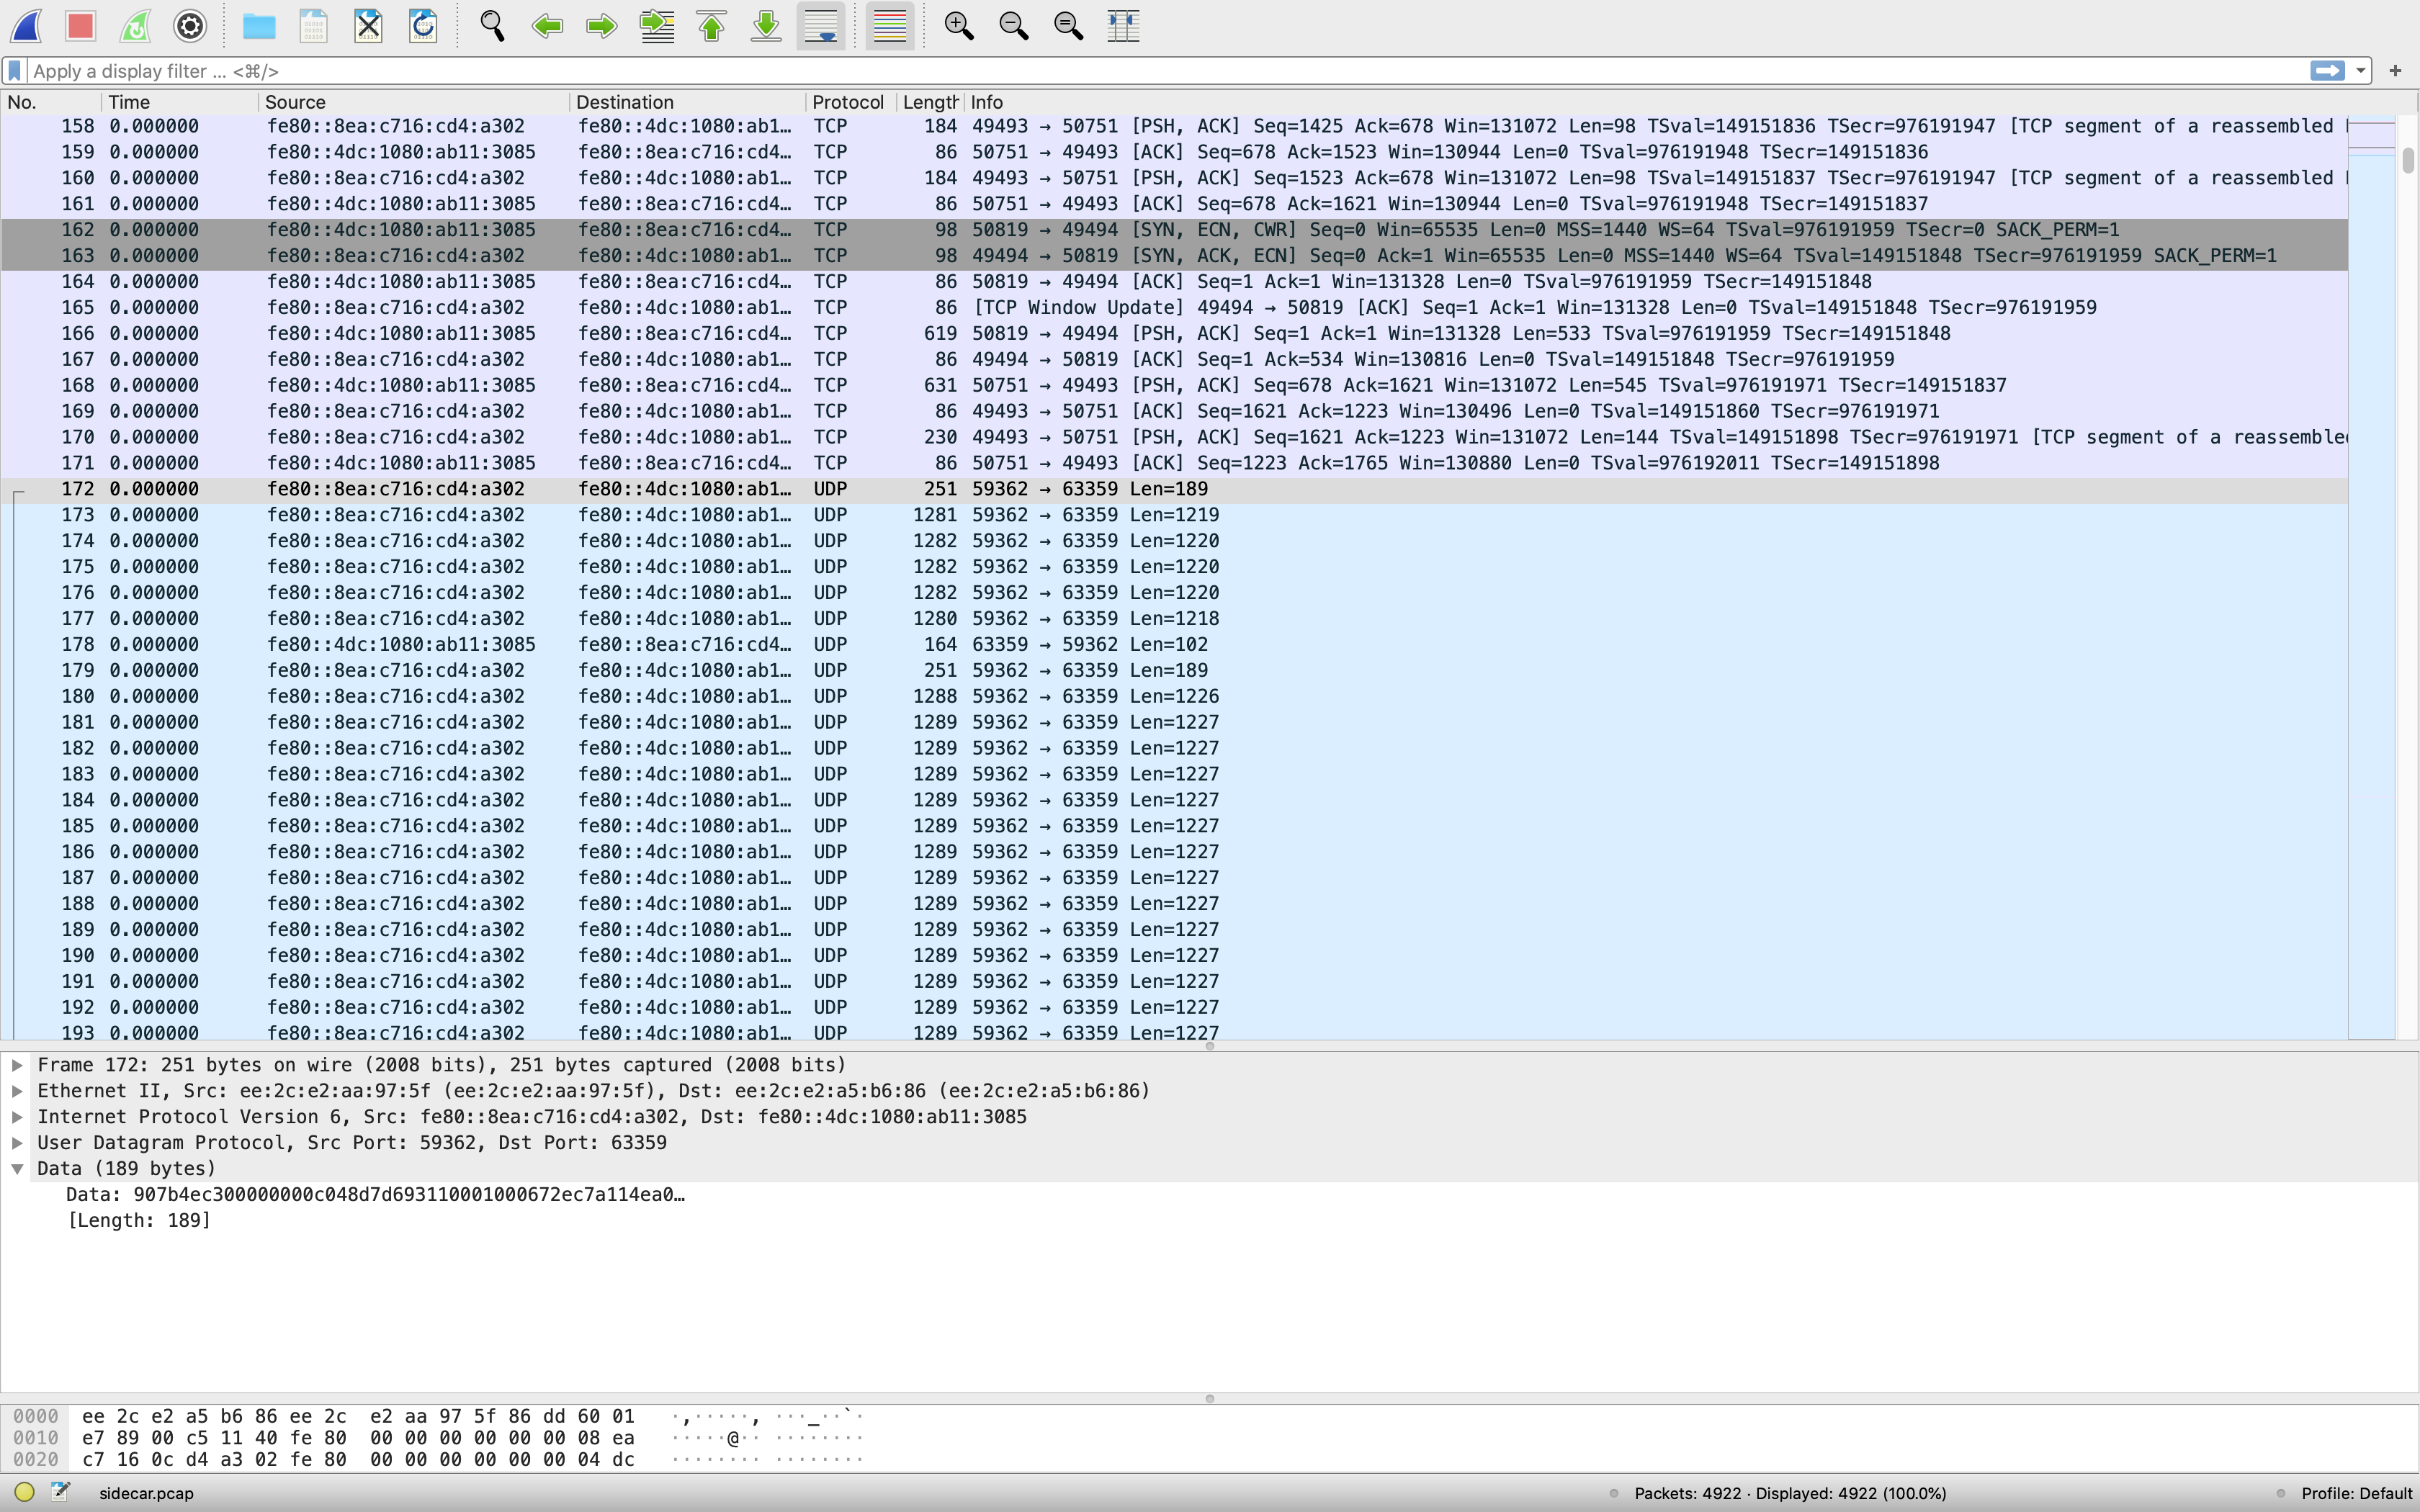Zoom in the packet text
Image resolution: width=2420 pixels, height=1512 pixels.
[959, 26]
